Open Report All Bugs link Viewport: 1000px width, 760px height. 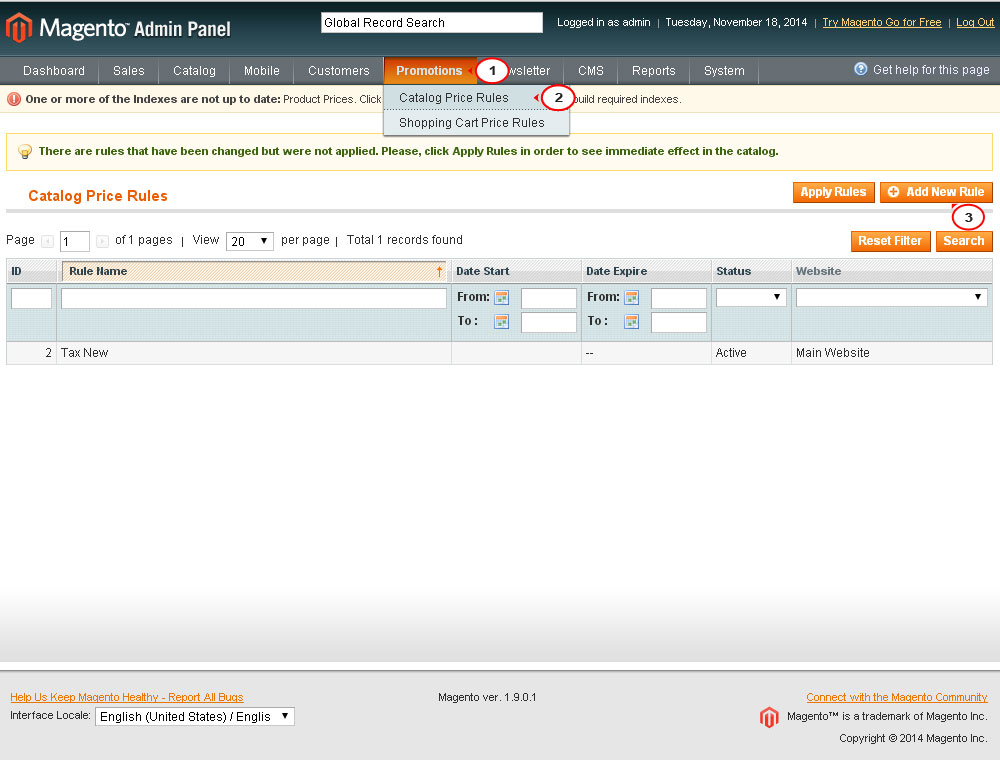pos(127,697)
